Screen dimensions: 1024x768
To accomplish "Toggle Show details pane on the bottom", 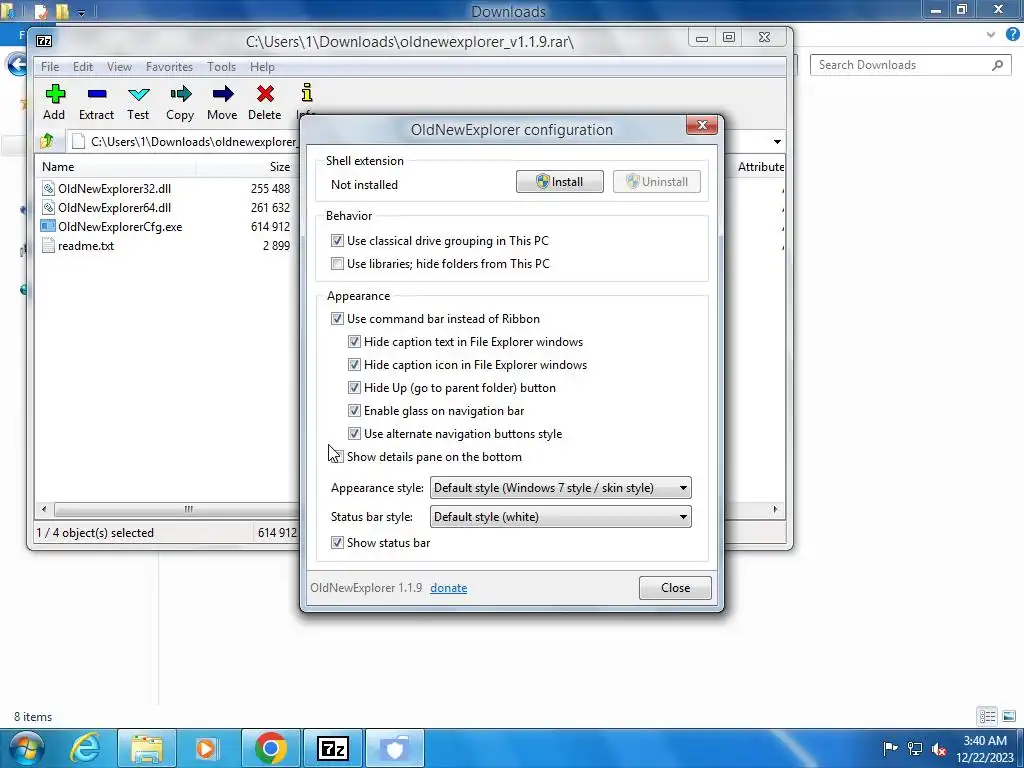I will click(x=337, y=456).
